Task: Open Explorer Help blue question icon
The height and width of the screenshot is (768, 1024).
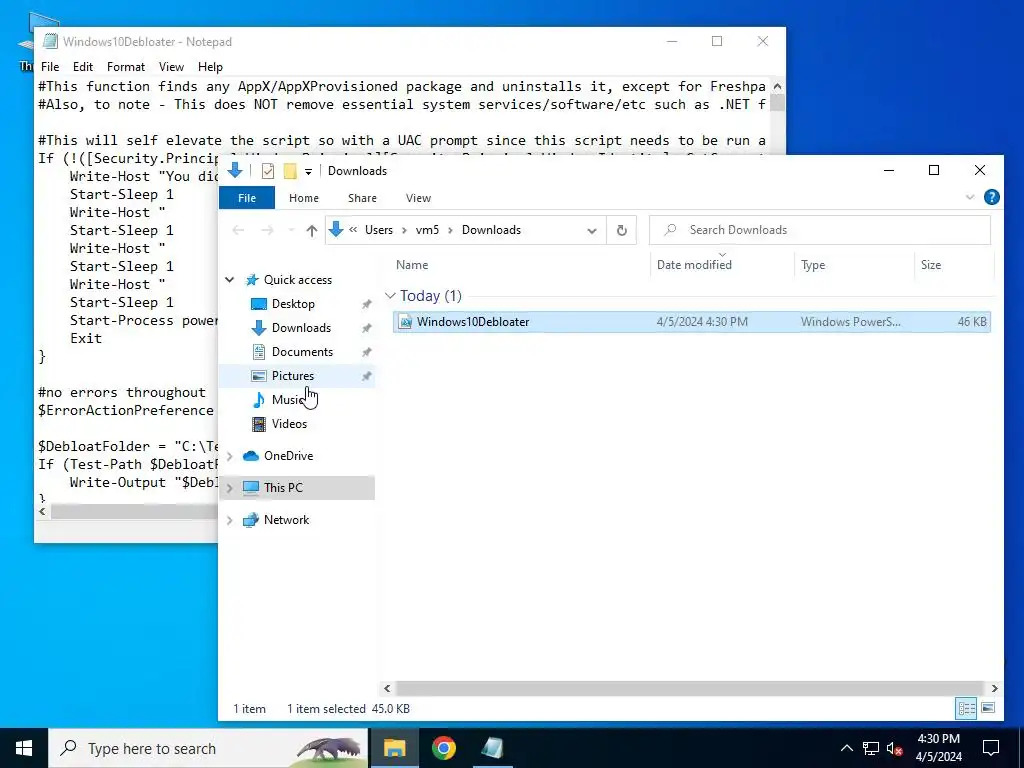Action: (x=991, y=197)
